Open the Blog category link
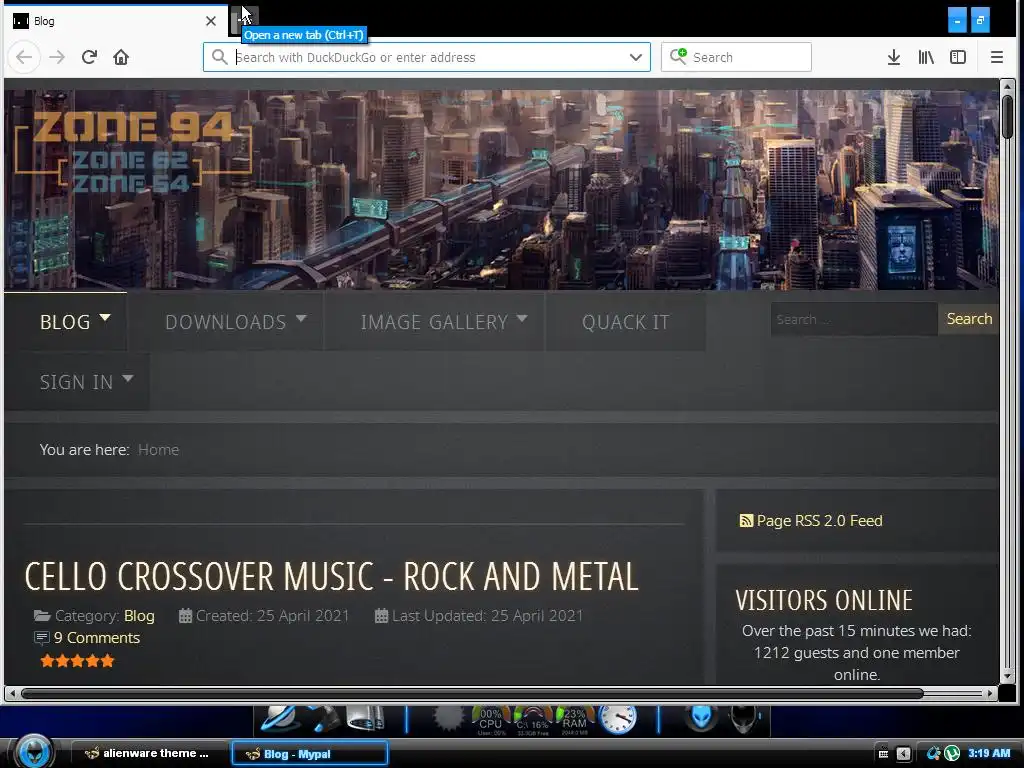 pyautogui.click(x=139, y=616)
